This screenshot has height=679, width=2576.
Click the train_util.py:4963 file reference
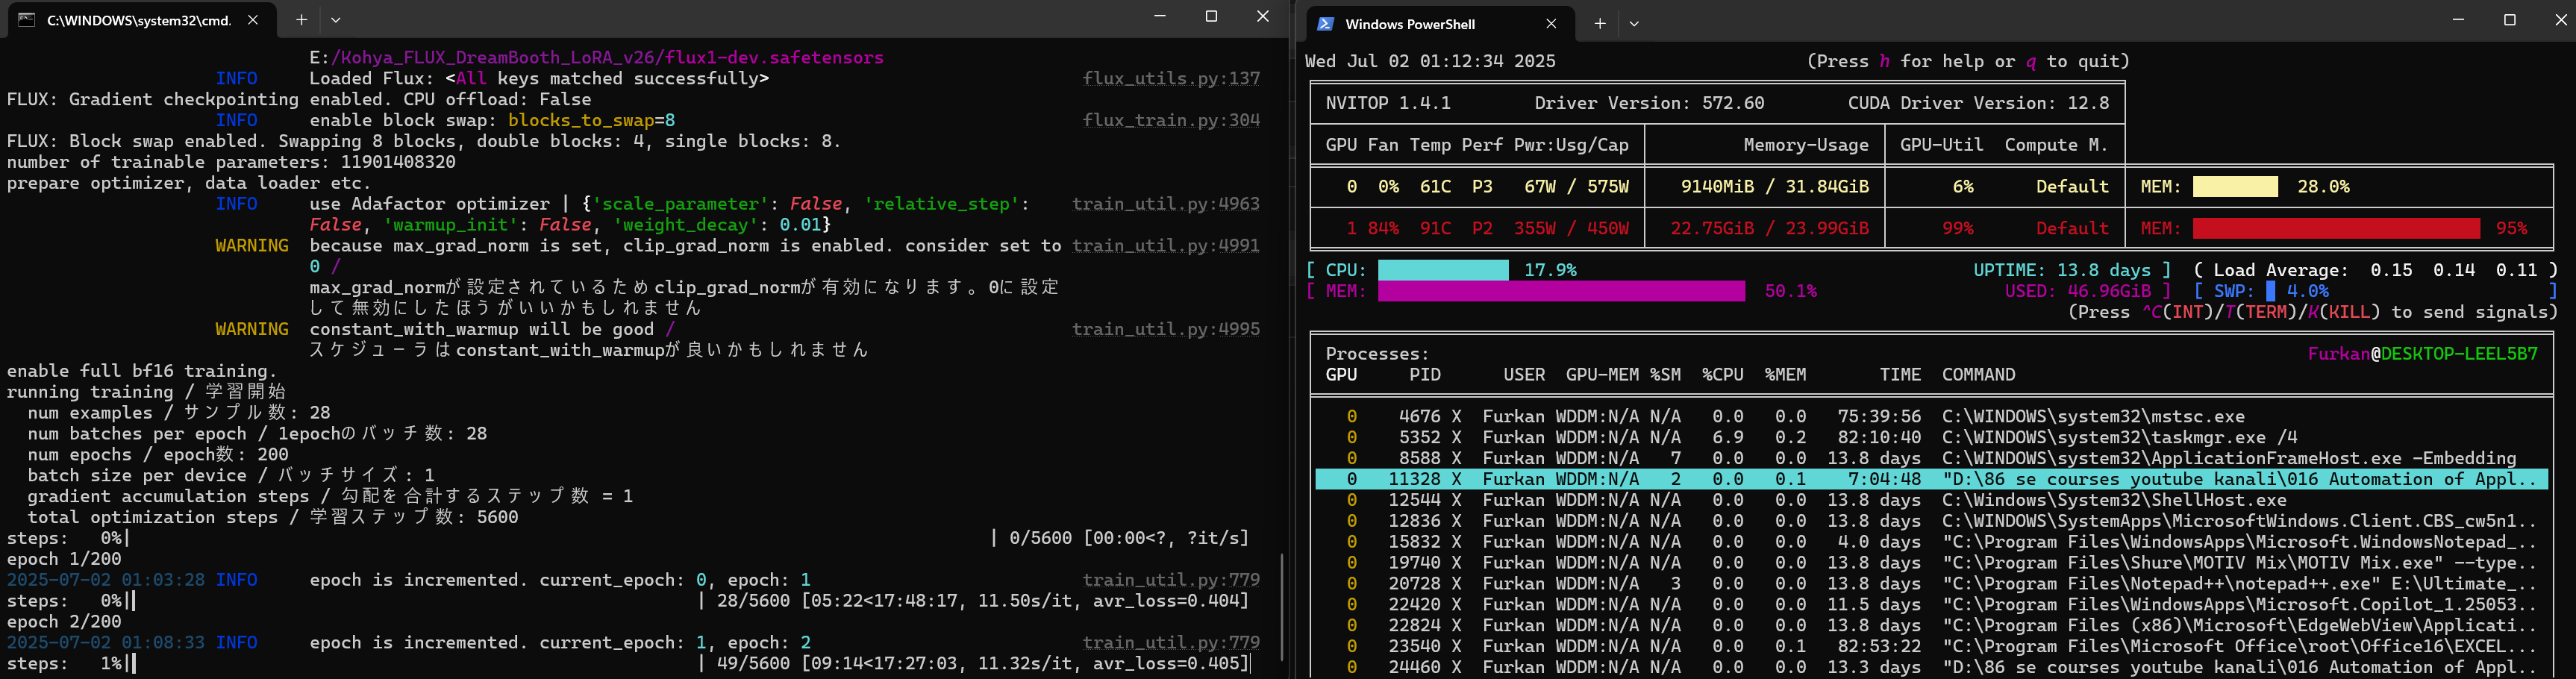point(1165,204)
